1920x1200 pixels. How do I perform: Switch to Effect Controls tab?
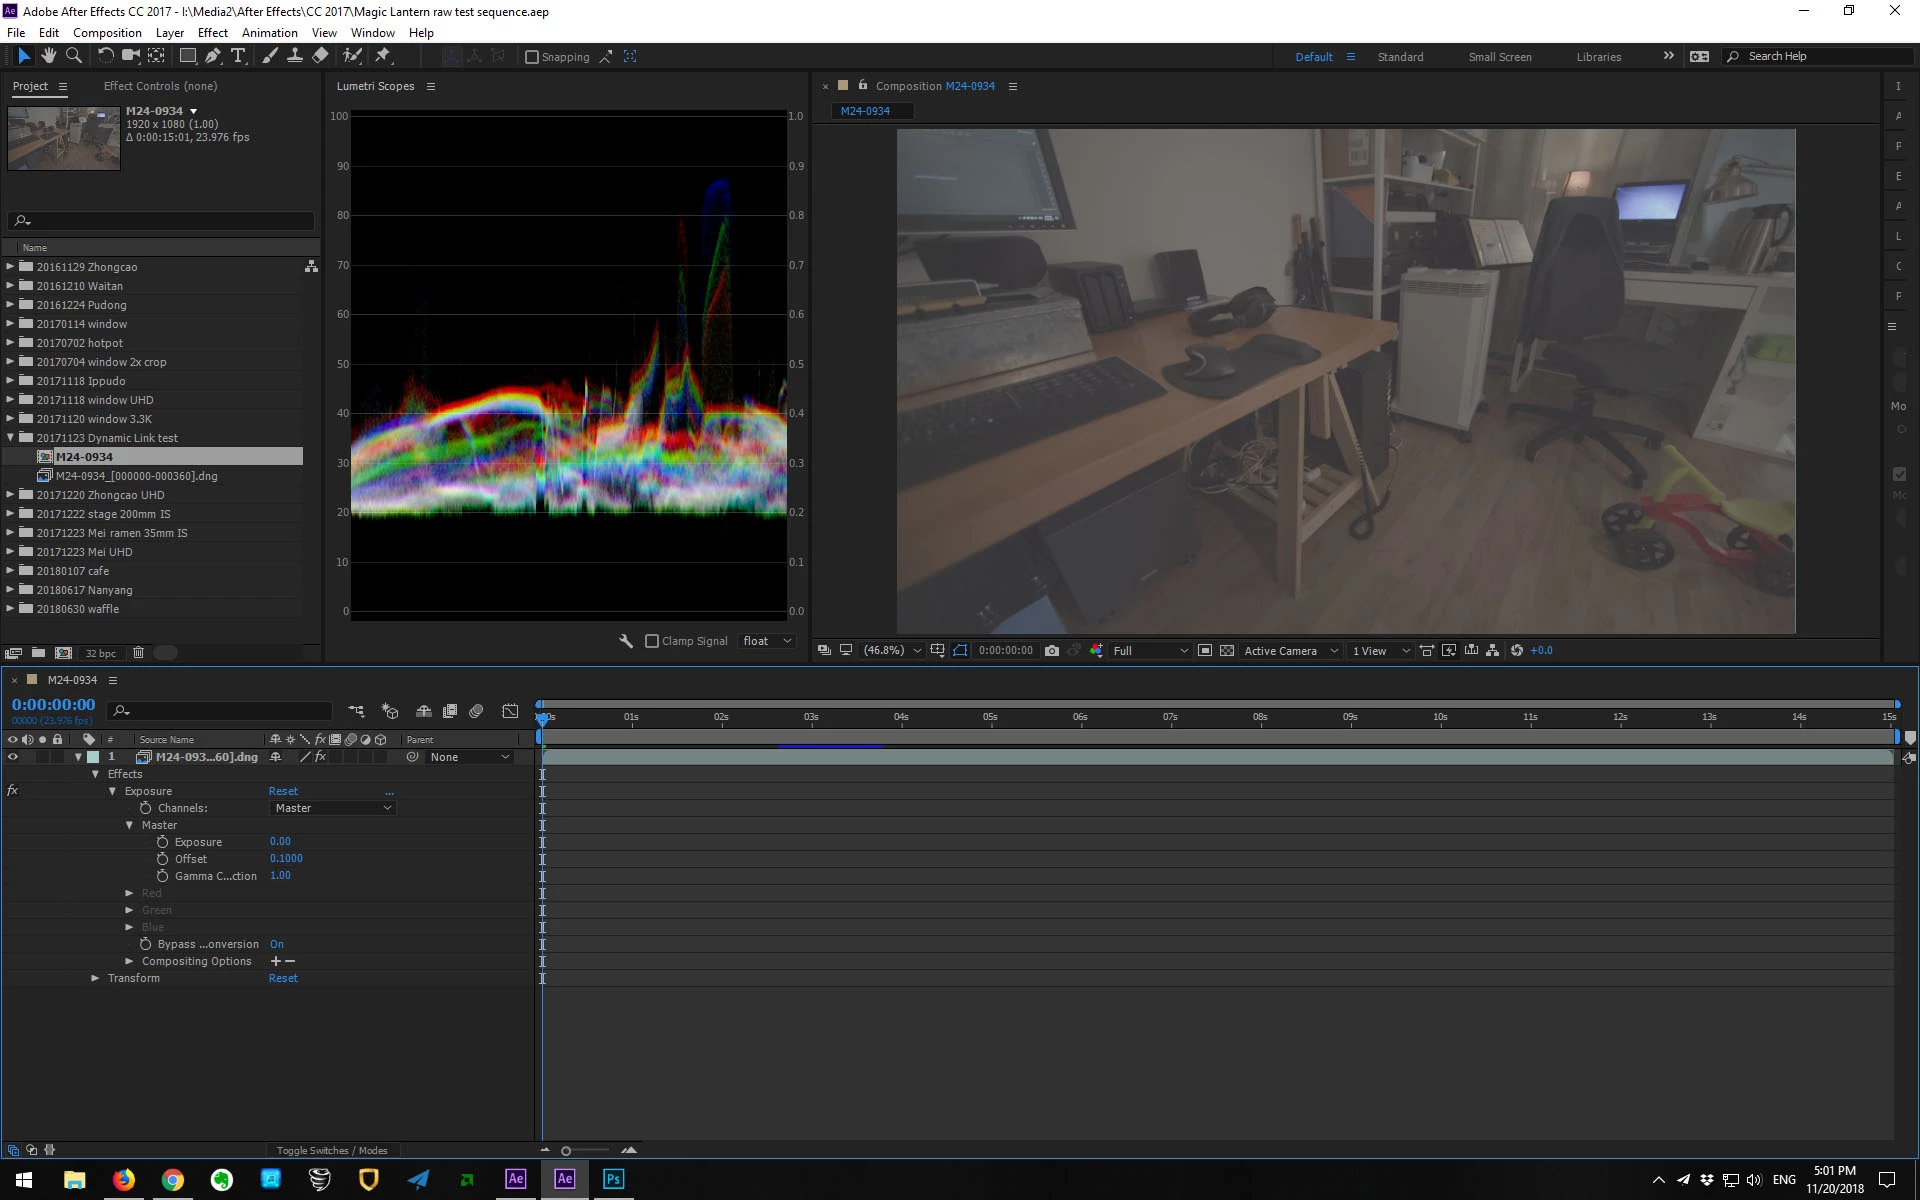point(160,86)
